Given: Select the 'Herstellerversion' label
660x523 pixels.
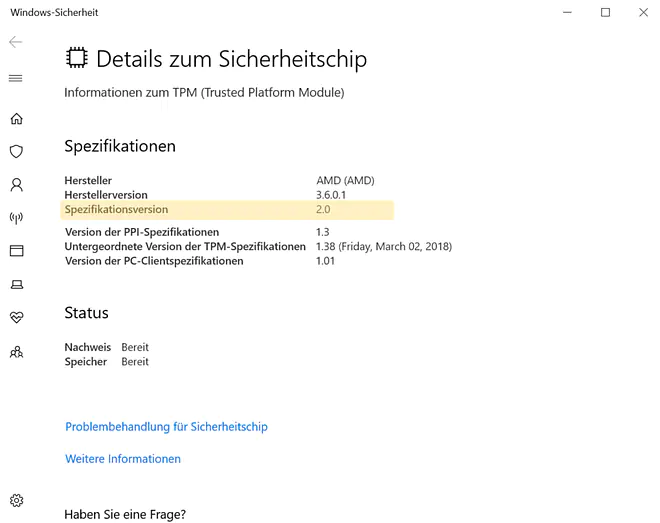Looking at the screenshot, I should click(106, 195).
